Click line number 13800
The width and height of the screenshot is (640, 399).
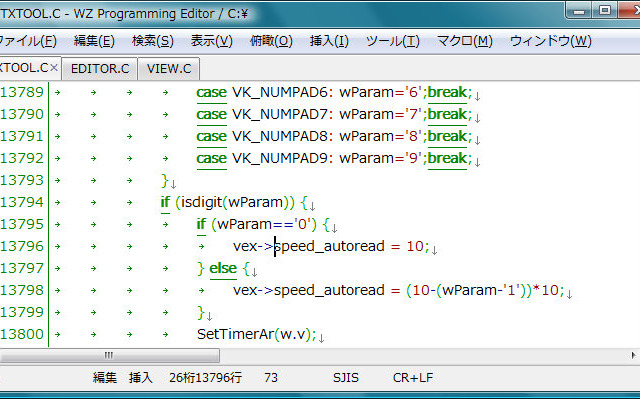[22, 335]
